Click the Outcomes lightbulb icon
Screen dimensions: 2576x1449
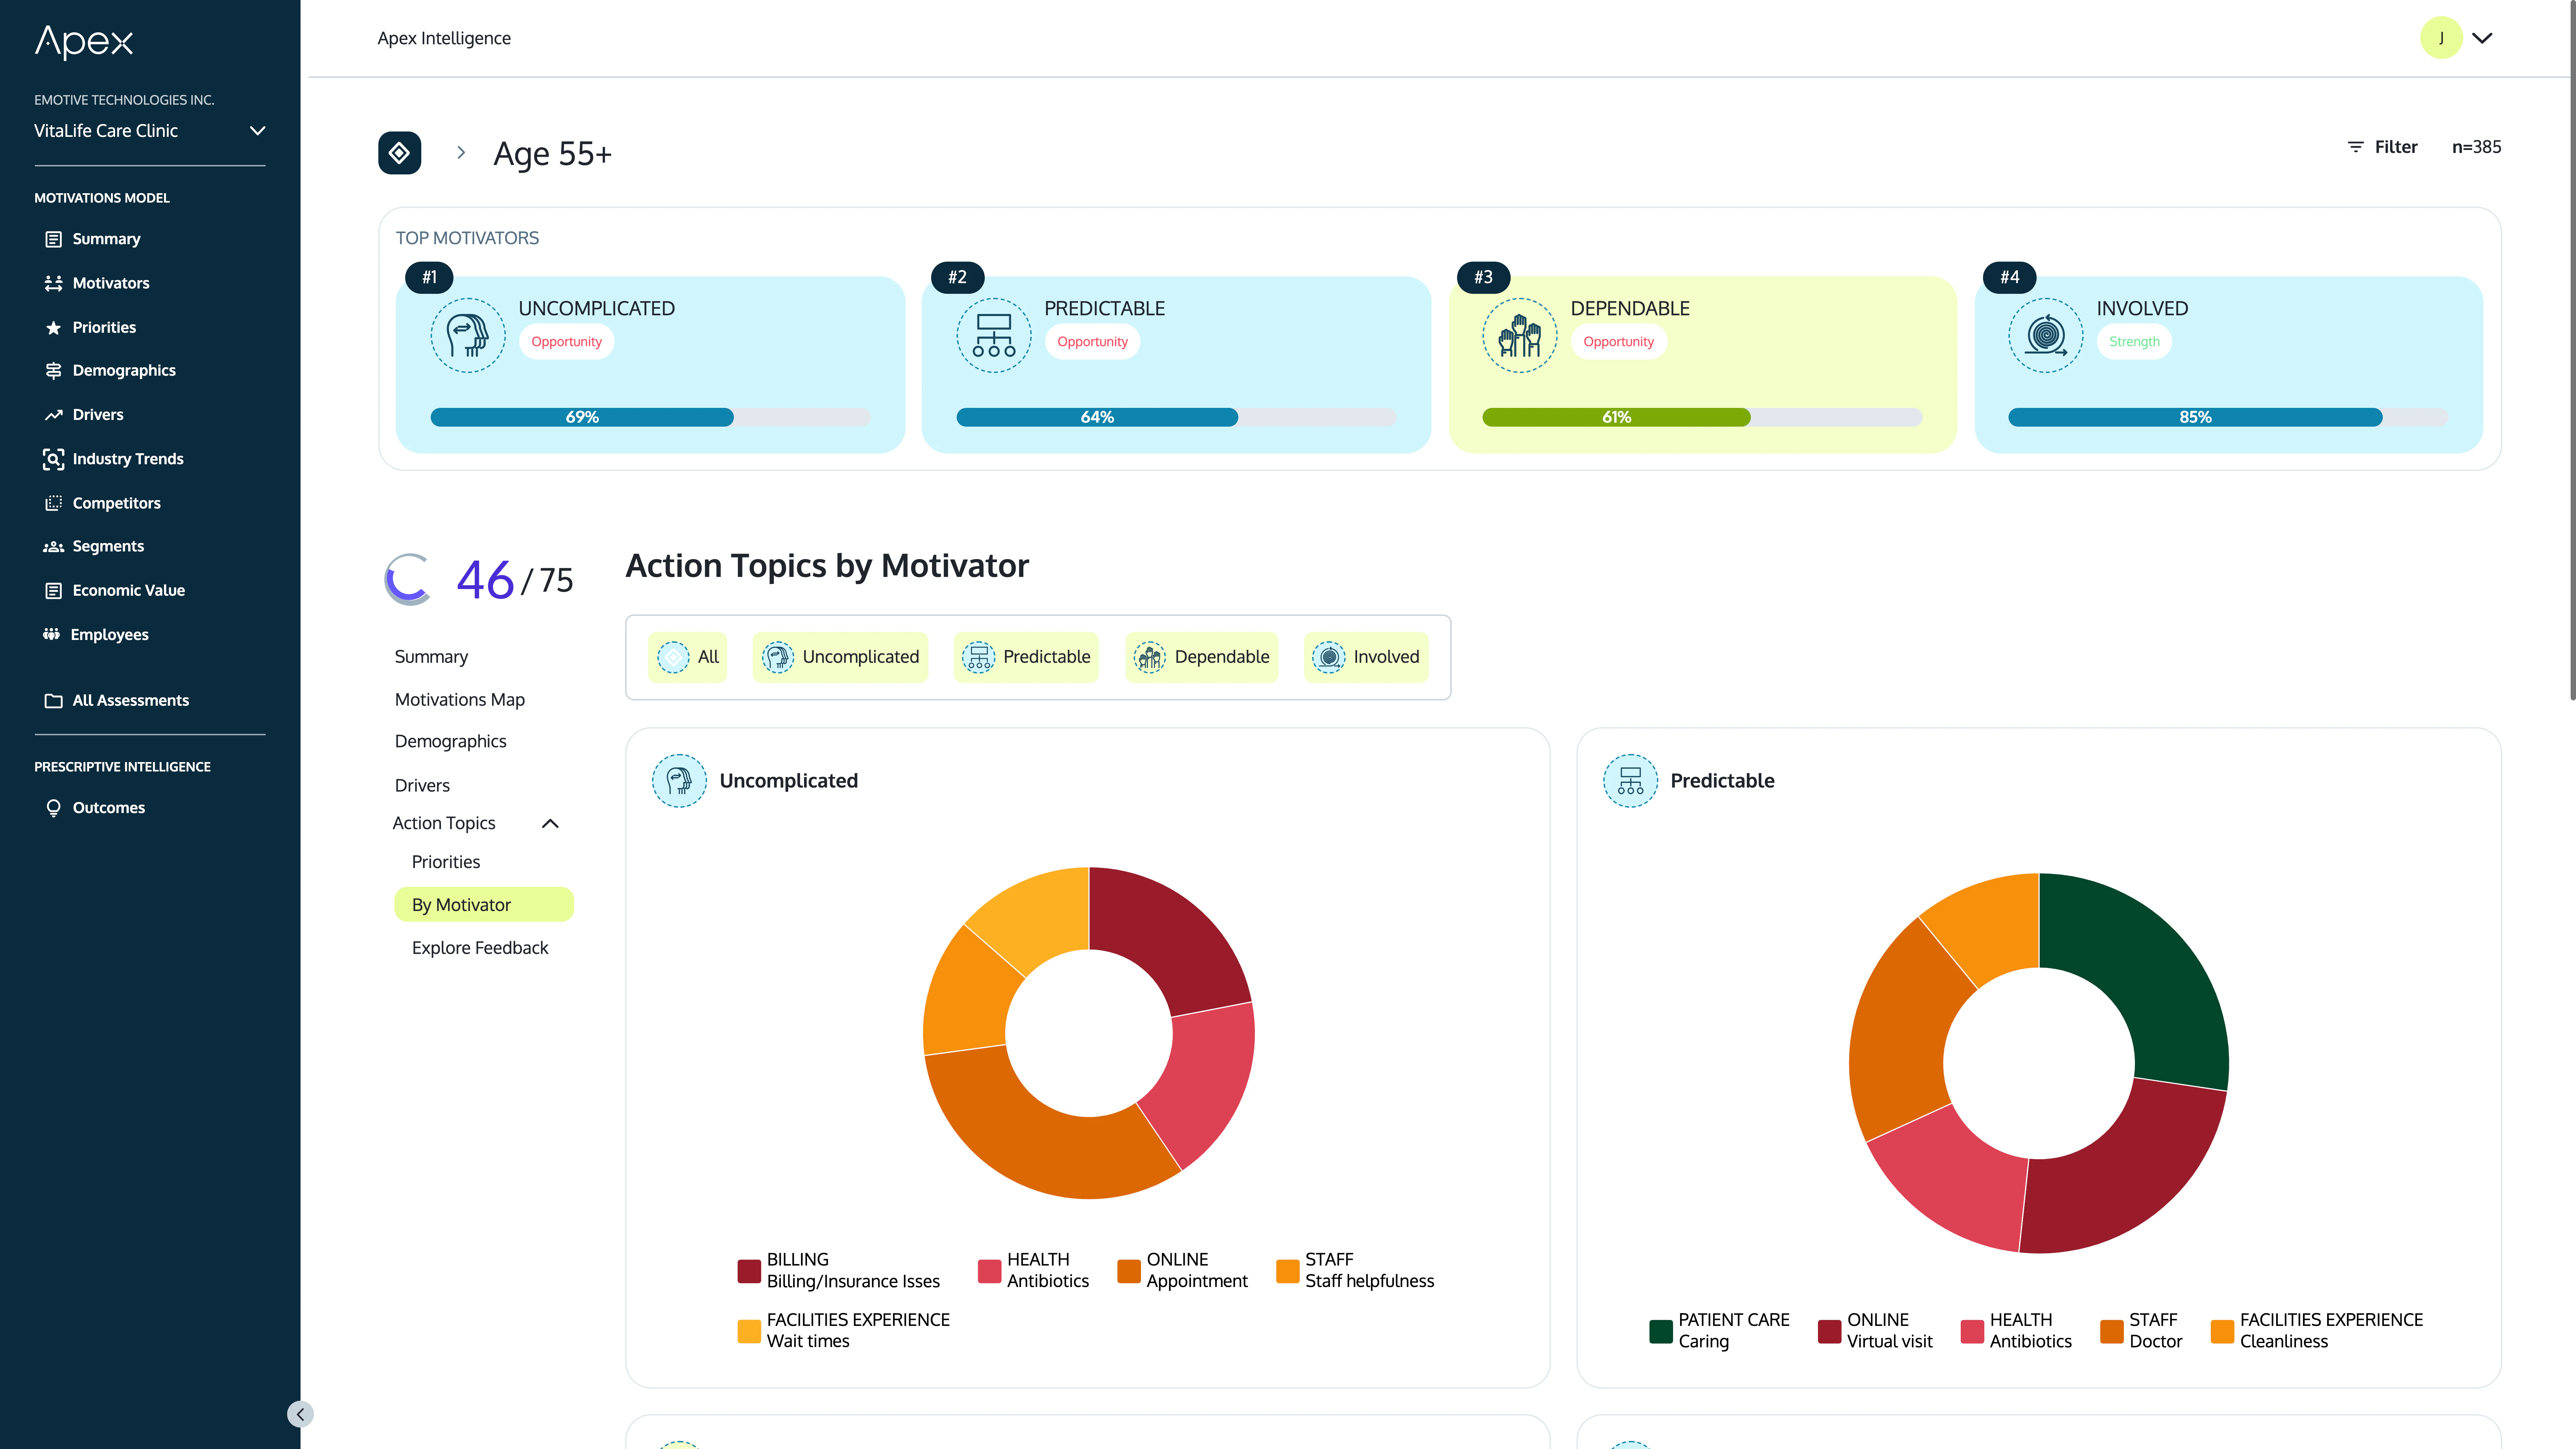[x=54, y=808]
